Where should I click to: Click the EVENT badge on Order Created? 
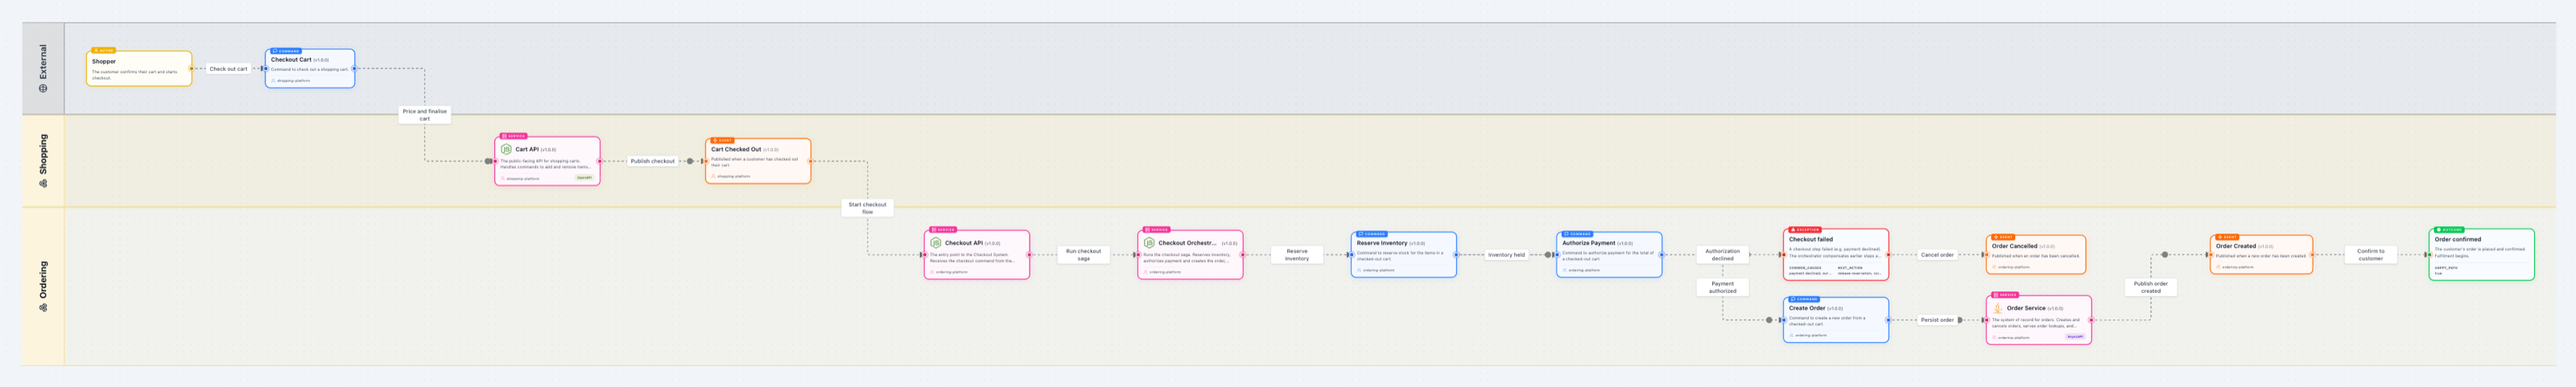tap(2227, 237)
